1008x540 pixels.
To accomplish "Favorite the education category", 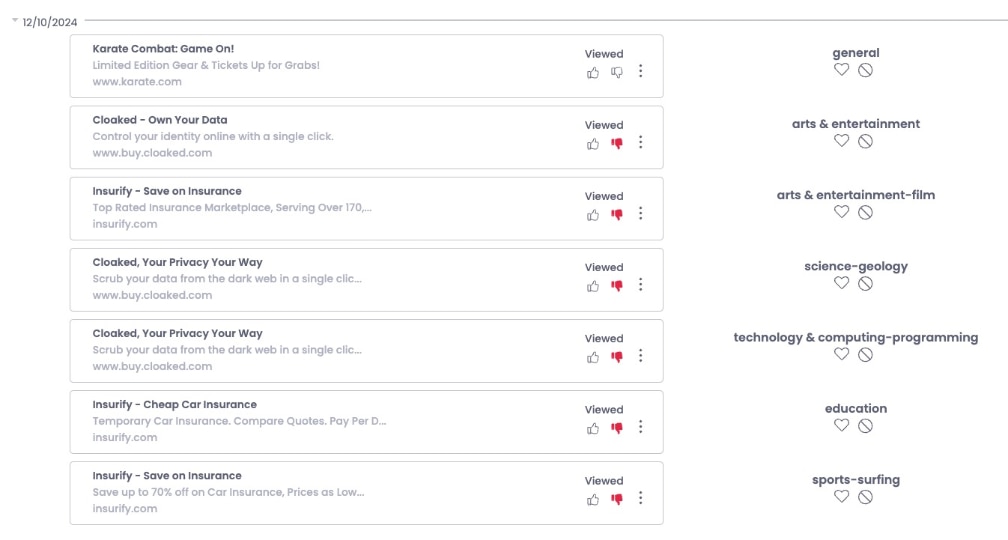I will pos(842,425).
